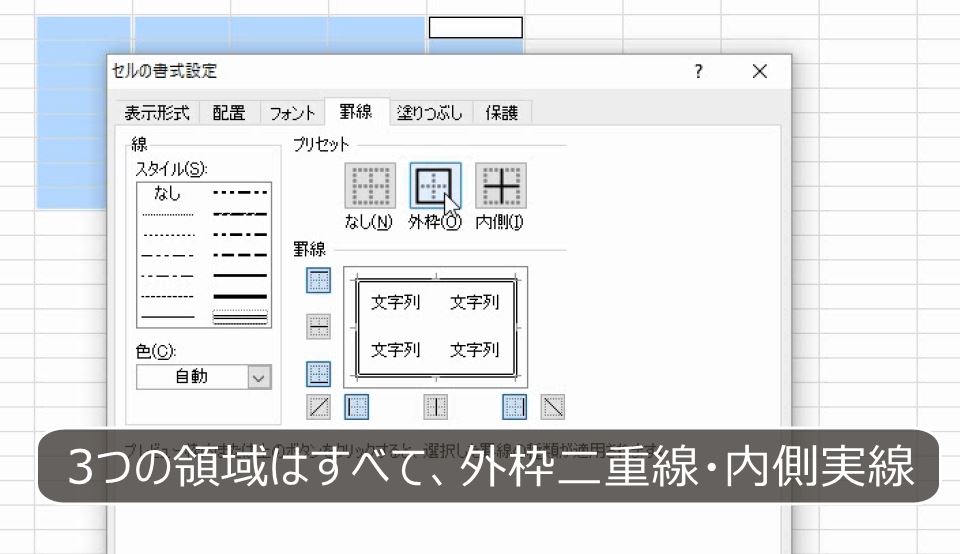Image resolution: width=960 pixels, height=554 pixels.
Task: Click the top-left 文字列 preview cell
Action: point(396,302)
